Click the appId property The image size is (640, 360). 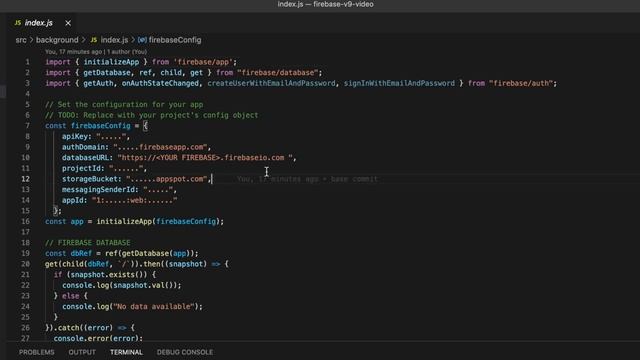pyautogui.click(x=74, y=200)
